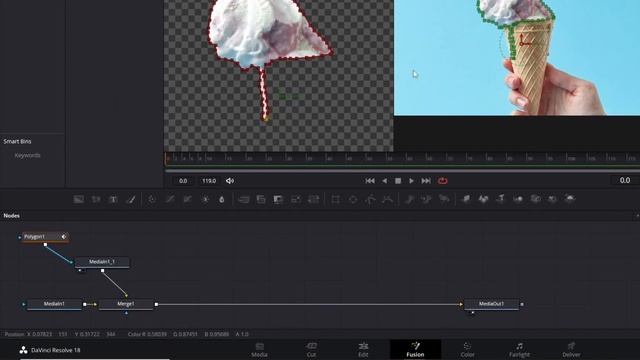Open the Deliver page
Image resolution: width=640 pixels, height=360 pixels.
tap(571, 350)
